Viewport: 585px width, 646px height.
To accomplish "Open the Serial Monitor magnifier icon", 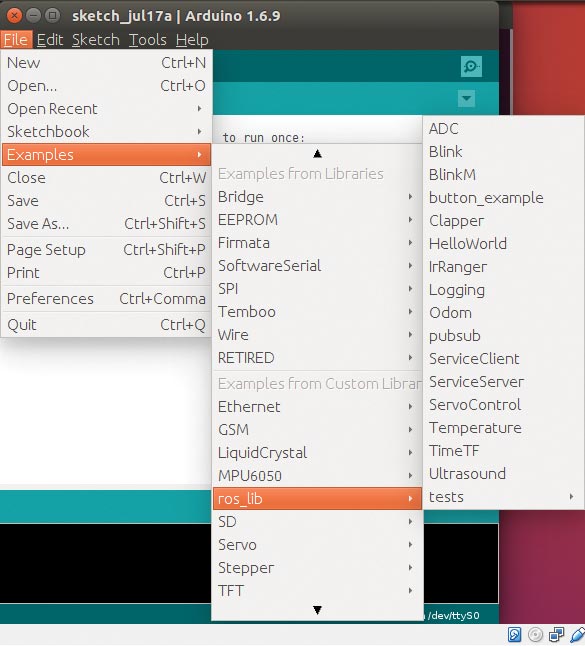I will [471, 67].
